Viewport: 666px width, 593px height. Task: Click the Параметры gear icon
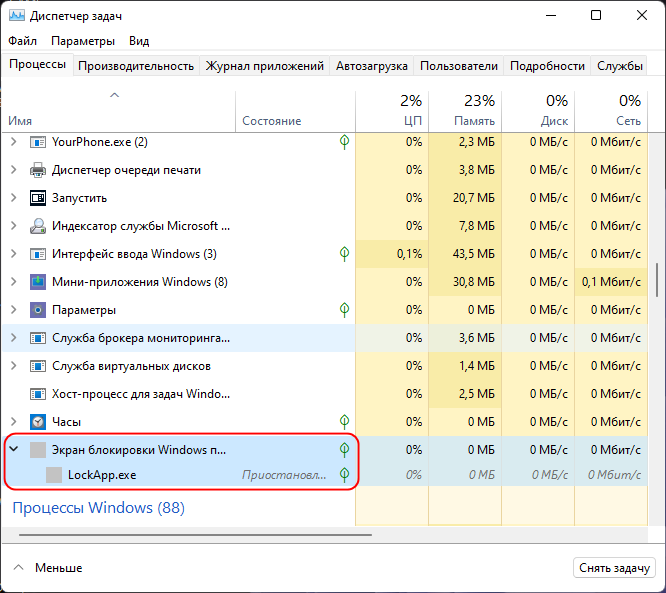tap(38, 310)
